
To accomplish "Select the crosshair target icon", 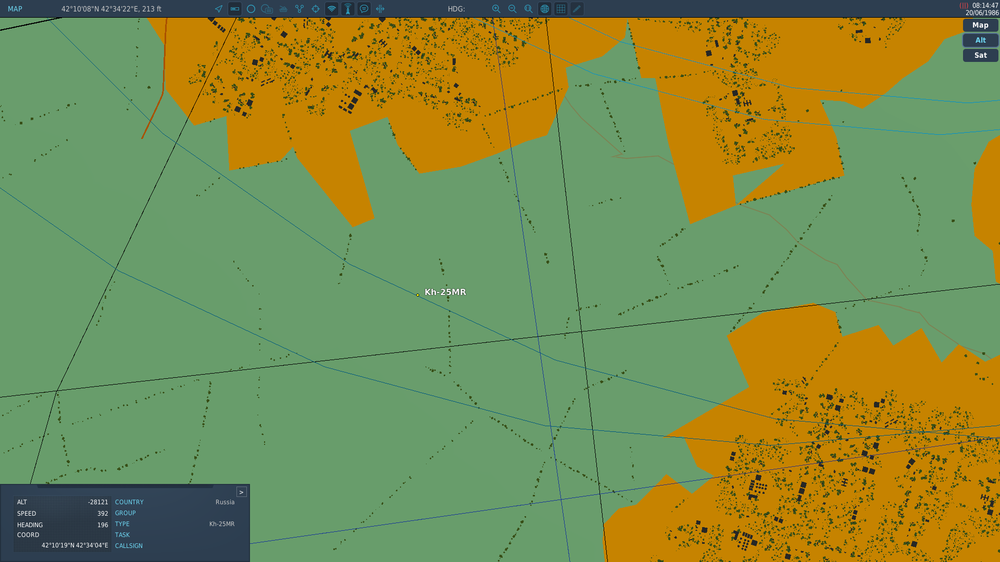I will 316,9.
